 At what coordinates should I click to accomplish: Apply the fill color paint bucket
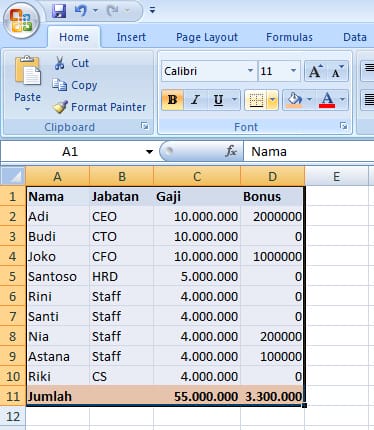[294, 100]
